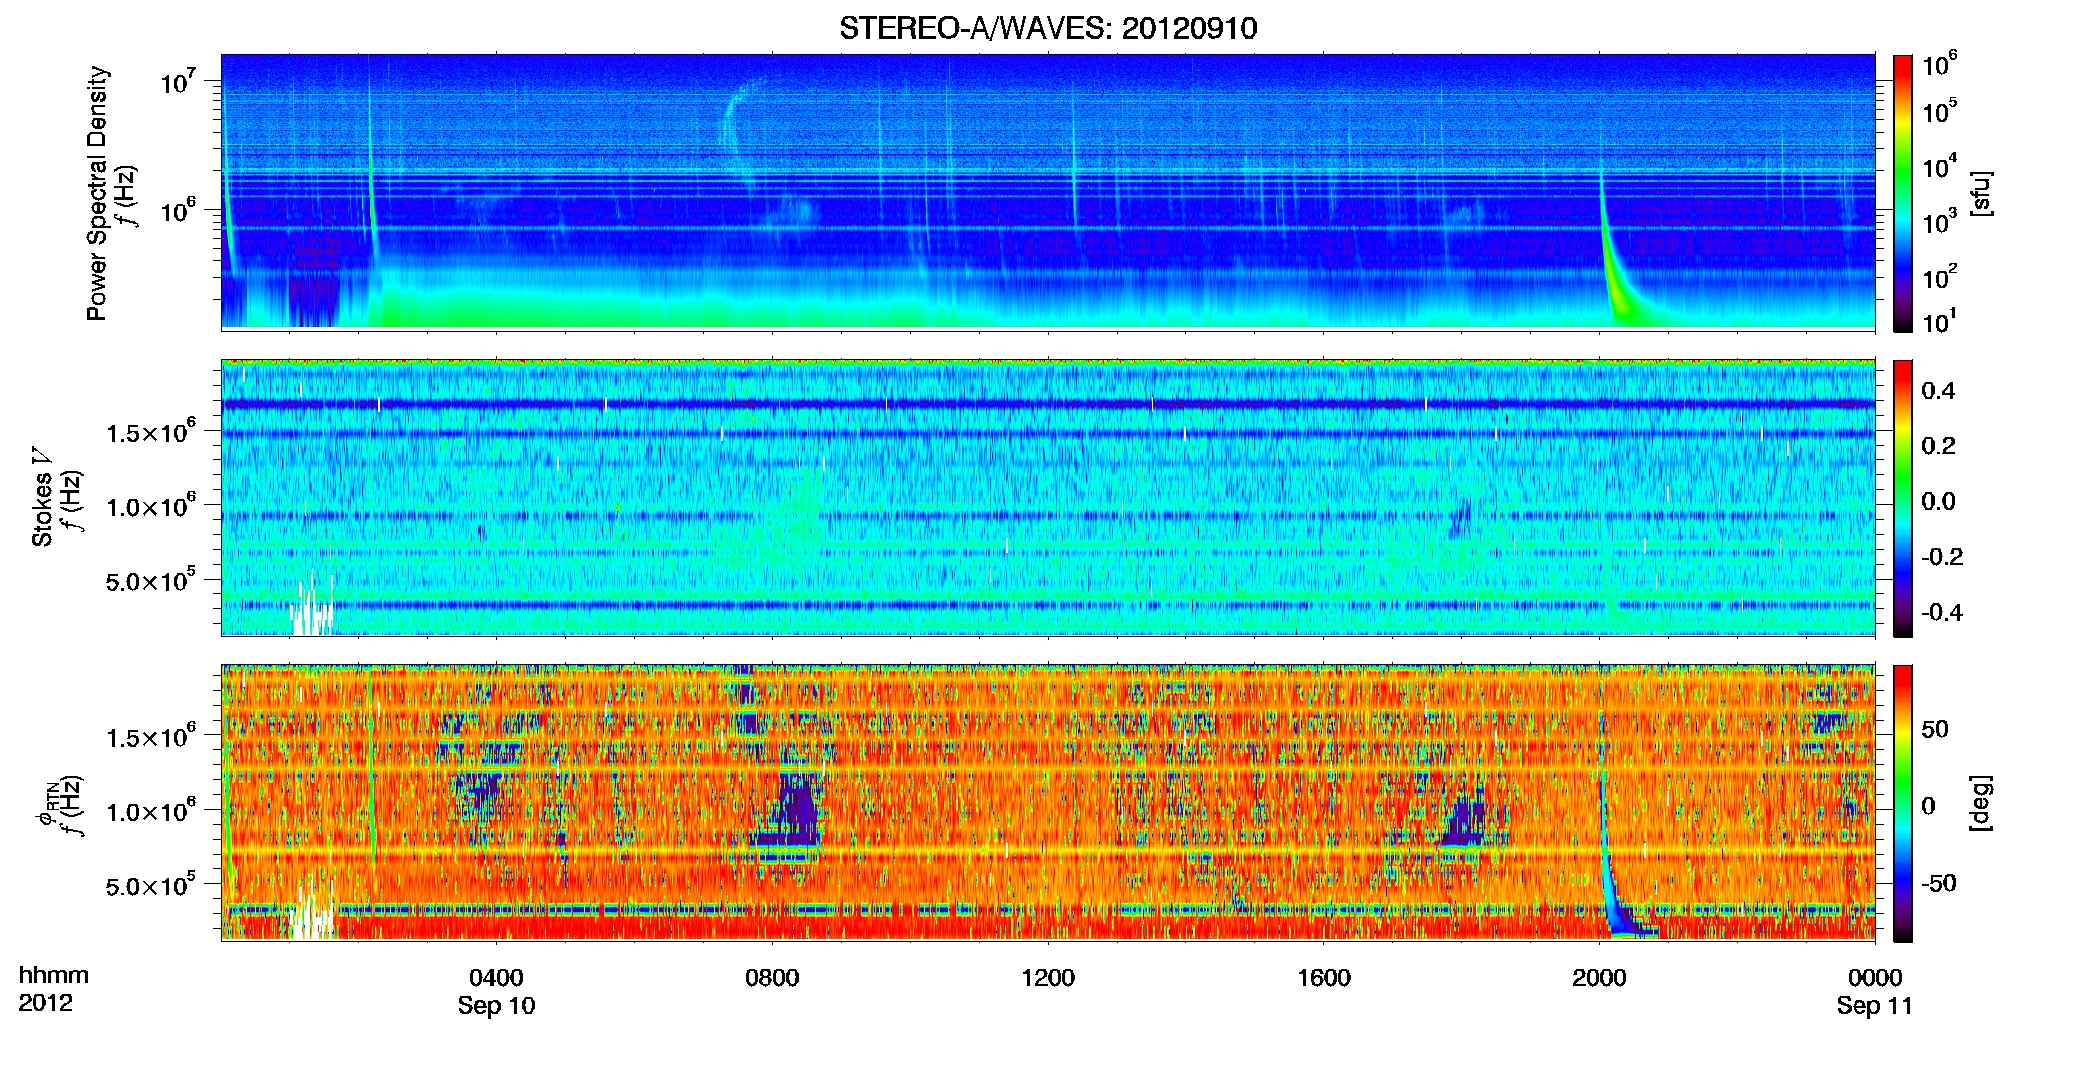Click the 1200 time axis label

1048,978
